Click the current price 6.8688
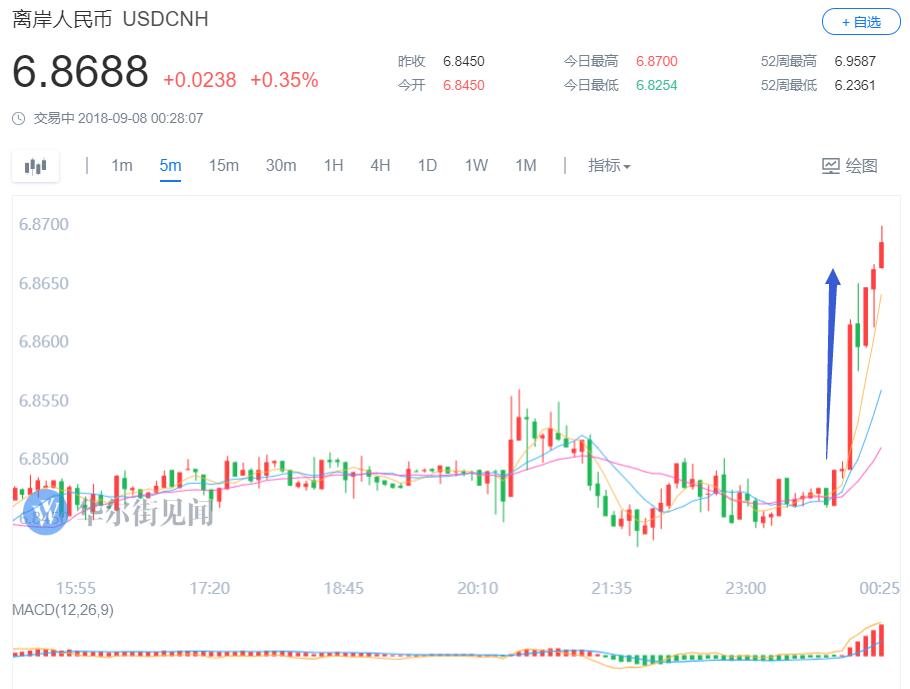Image resolution: width=910 pixels, height=689 pixels. (x=80, y=73)
